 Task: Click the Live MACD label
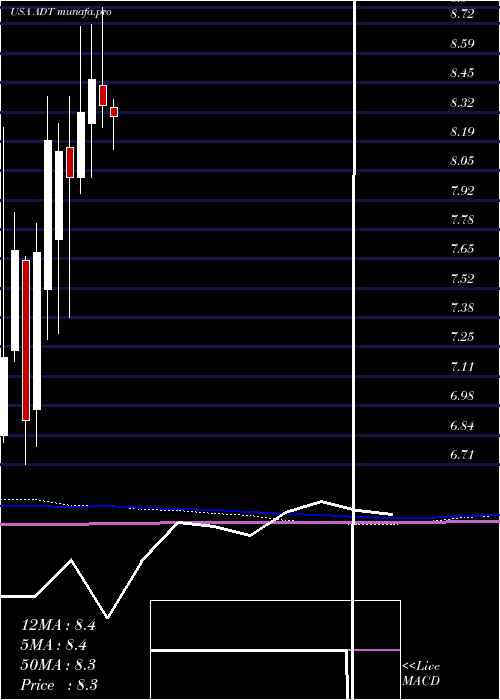tap(421, 674)
